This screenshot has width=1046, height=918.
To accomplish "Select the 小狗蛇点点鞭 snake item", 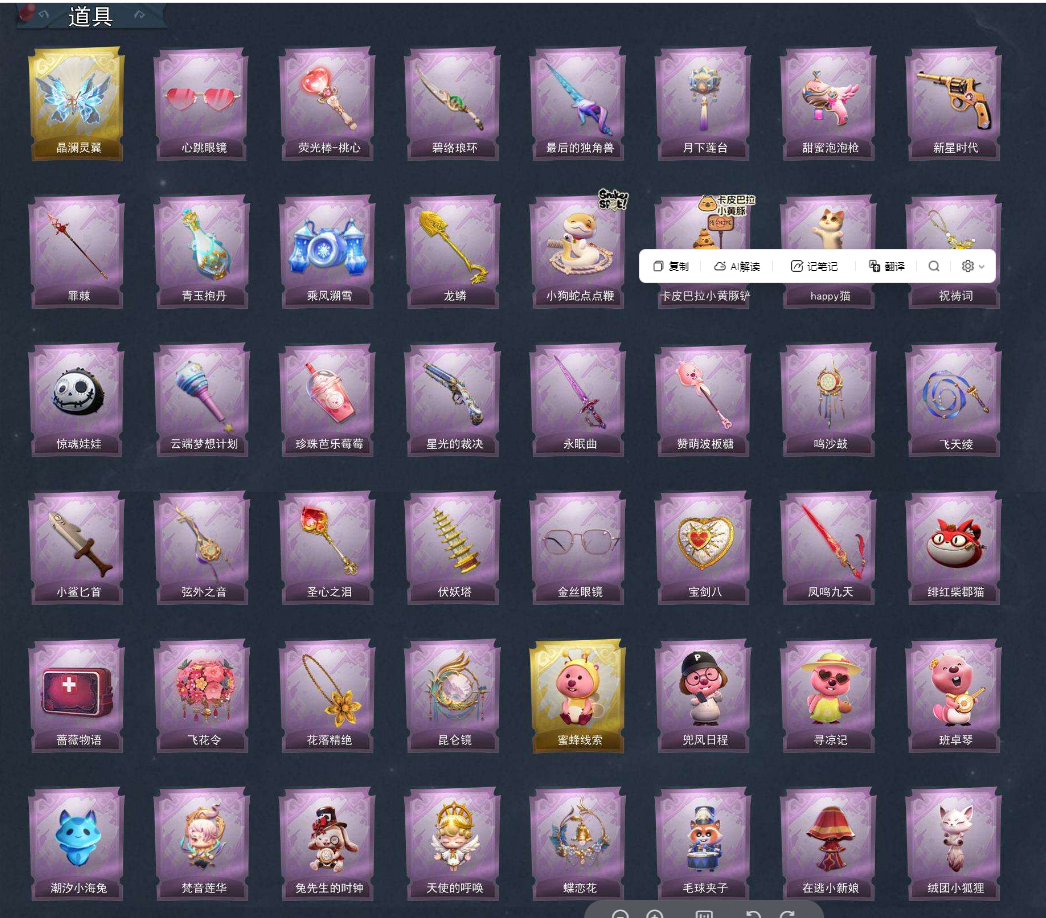I will 578,252.
